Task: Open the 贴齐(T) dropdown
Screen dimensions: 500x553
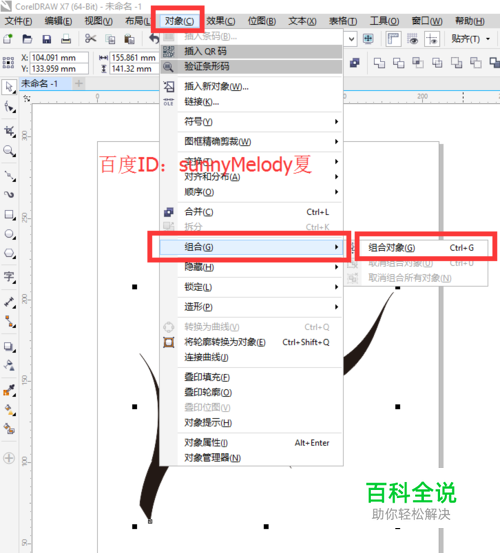Action: pyautogui.click(x=470, y=39)
